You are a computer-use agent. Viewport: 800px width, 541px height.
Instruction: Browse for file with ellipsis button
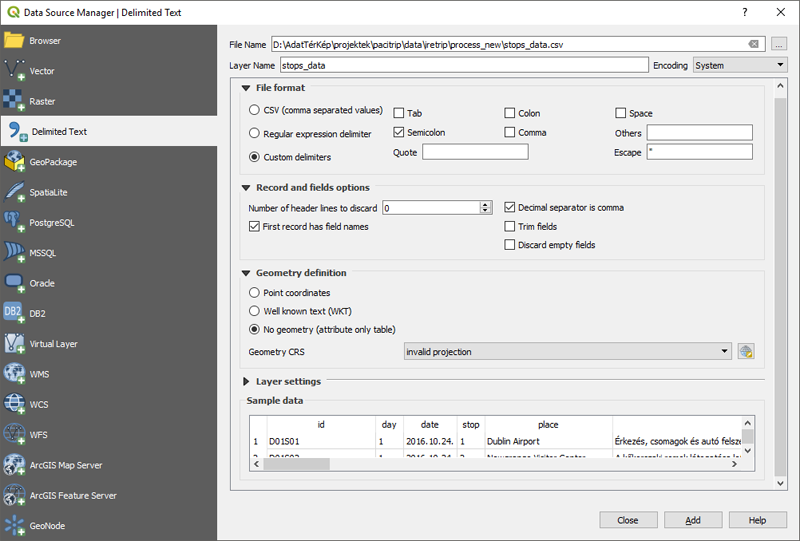(779, 44)
